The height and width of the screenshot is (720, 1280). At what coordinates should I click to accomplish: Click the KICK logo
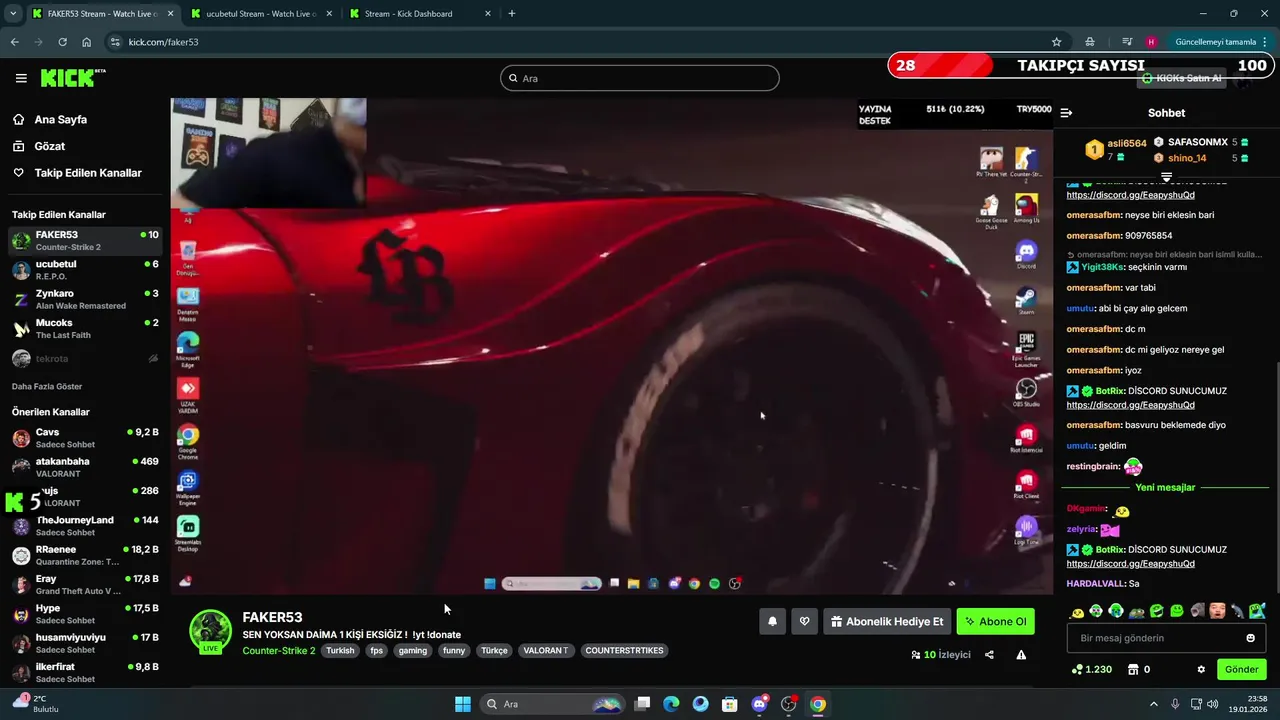coord(73,78)
